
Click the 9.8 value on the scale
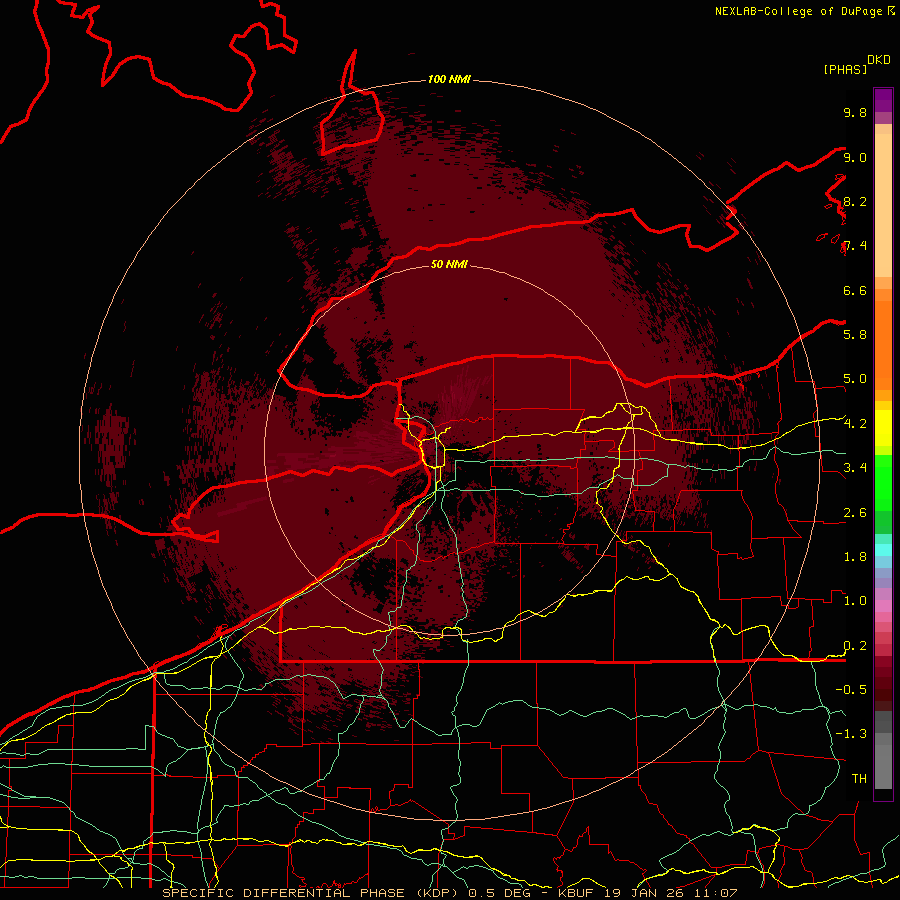pos(854,112)
